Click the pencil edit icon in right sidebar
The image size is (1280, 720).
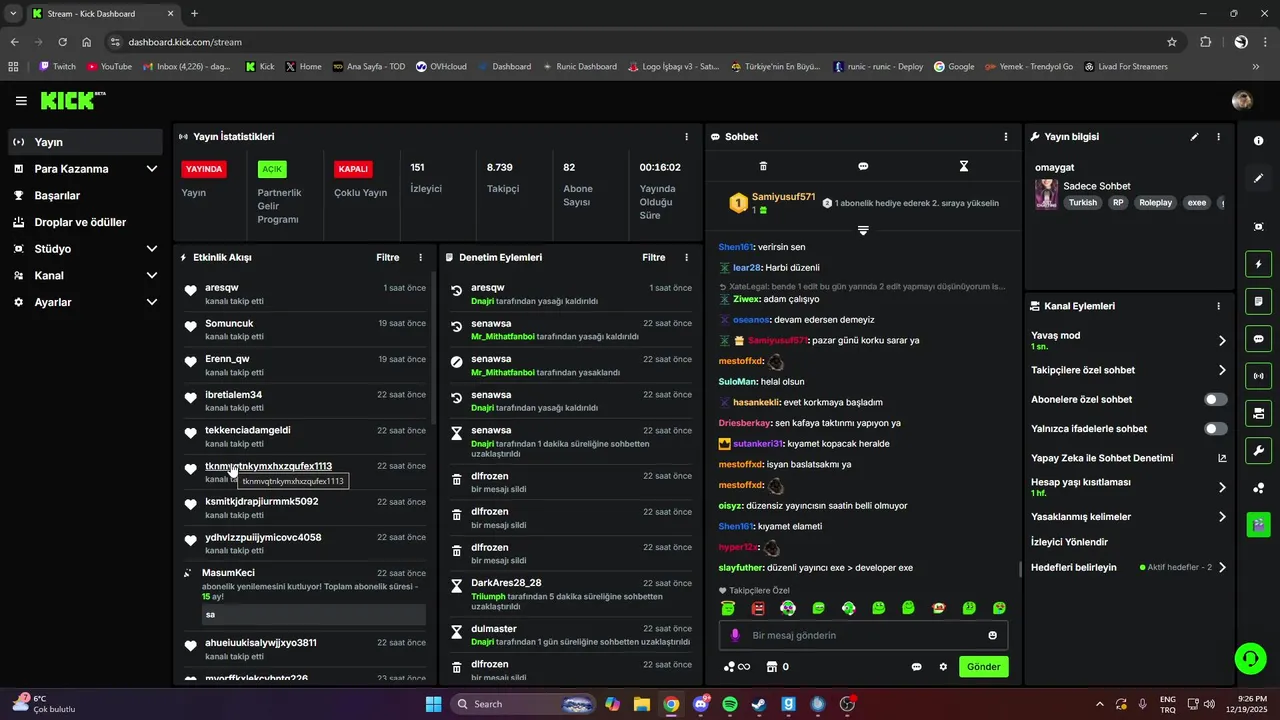coord(1258,178)
